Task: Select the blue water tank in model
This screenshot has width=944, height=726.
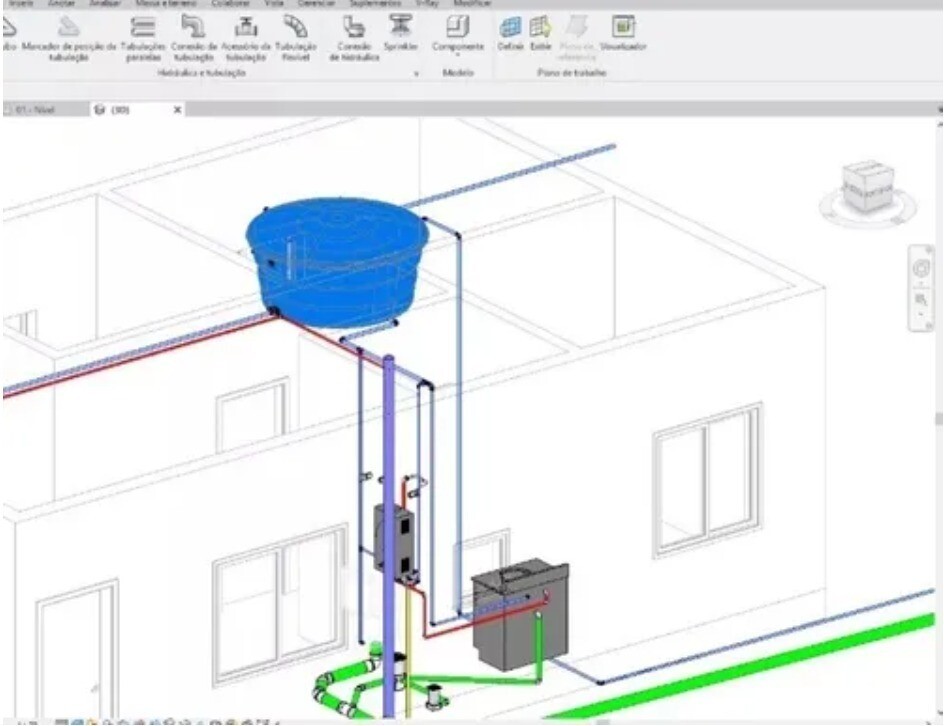Action: [336, 260]
